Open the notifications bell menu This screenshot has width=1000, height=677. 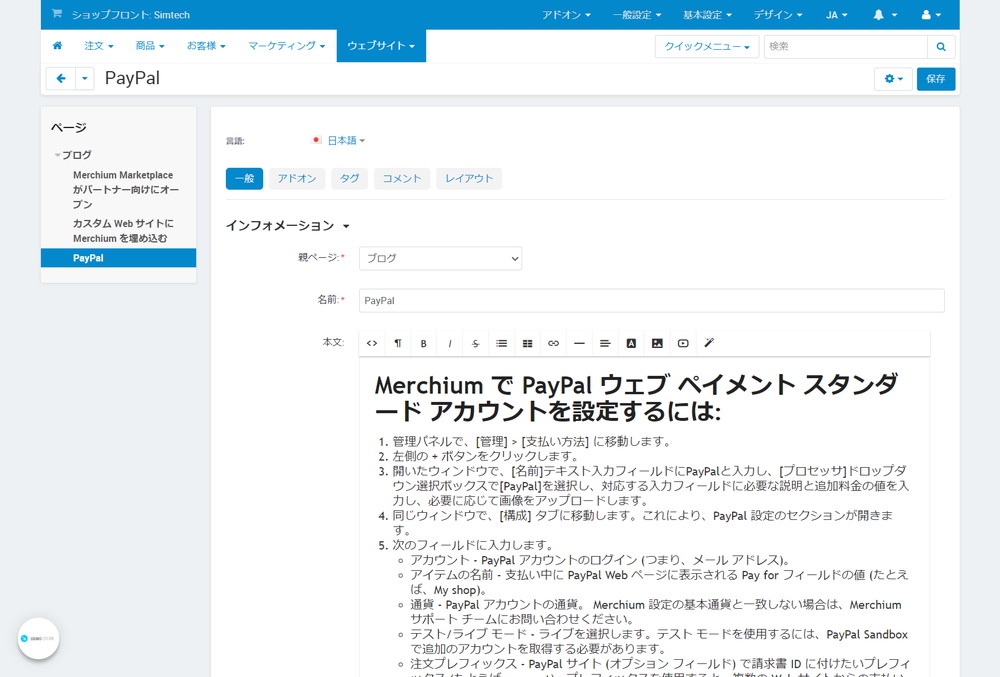click(x=885, y=15)
